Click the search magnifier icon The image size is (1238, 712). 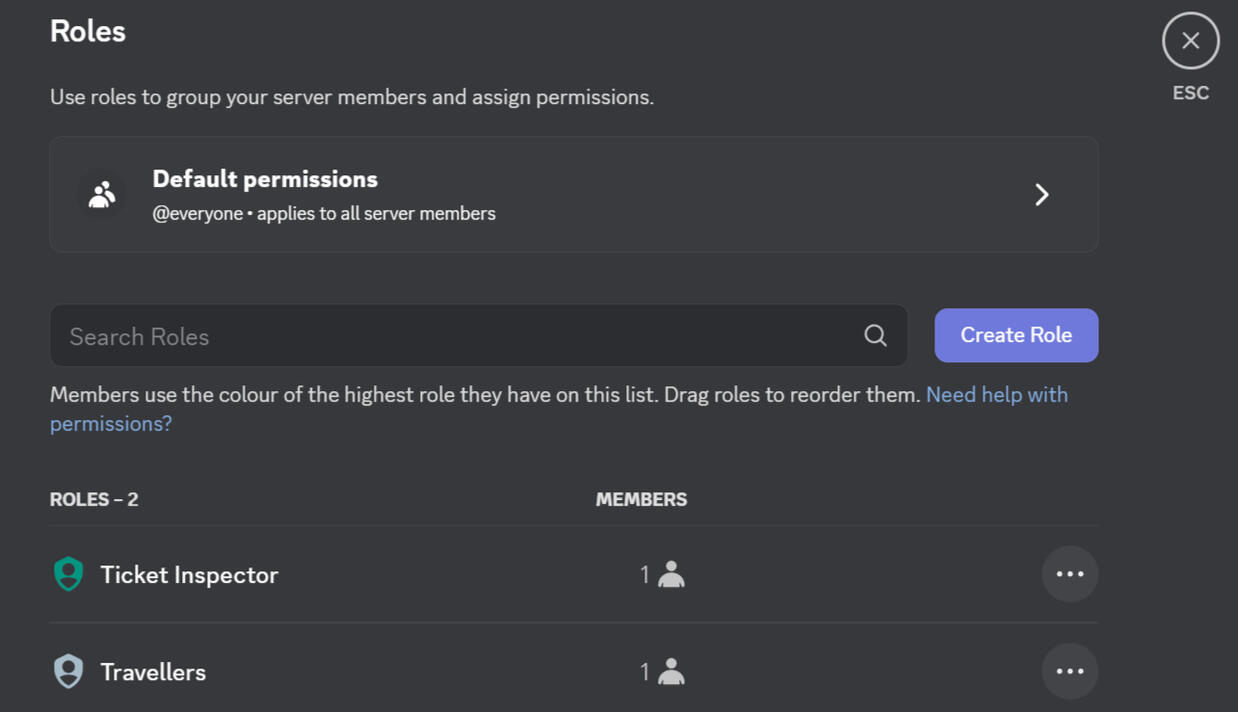coord(875,336)
